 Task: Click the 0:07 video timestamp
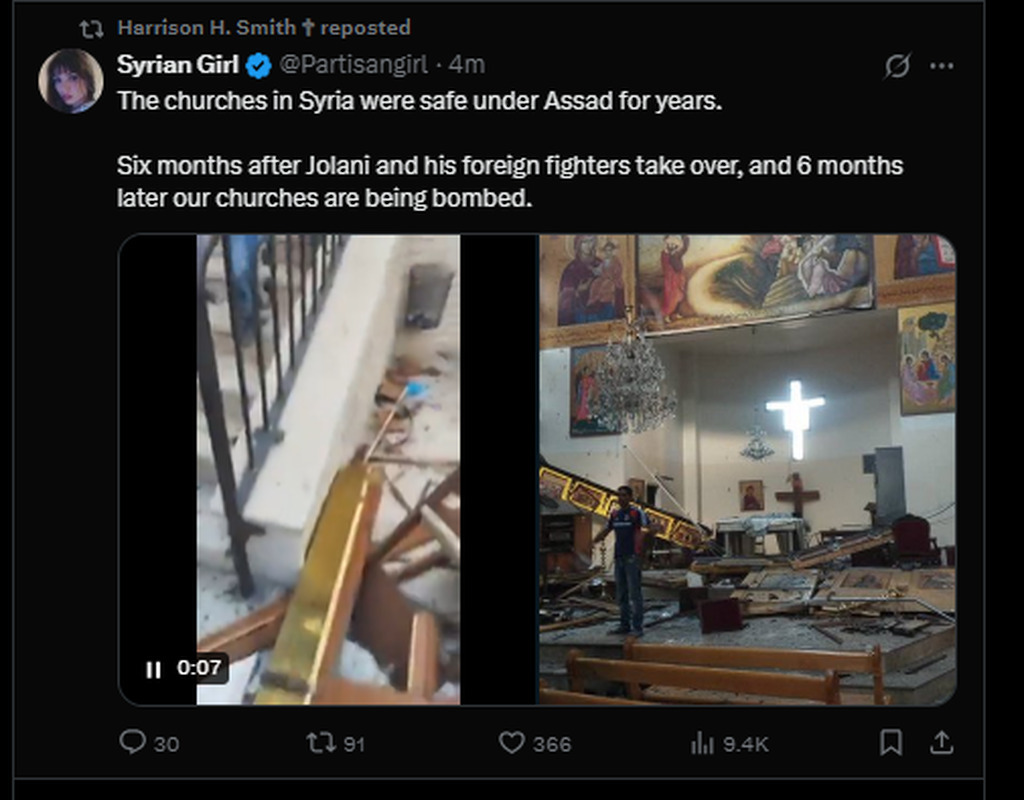[199, 668]
